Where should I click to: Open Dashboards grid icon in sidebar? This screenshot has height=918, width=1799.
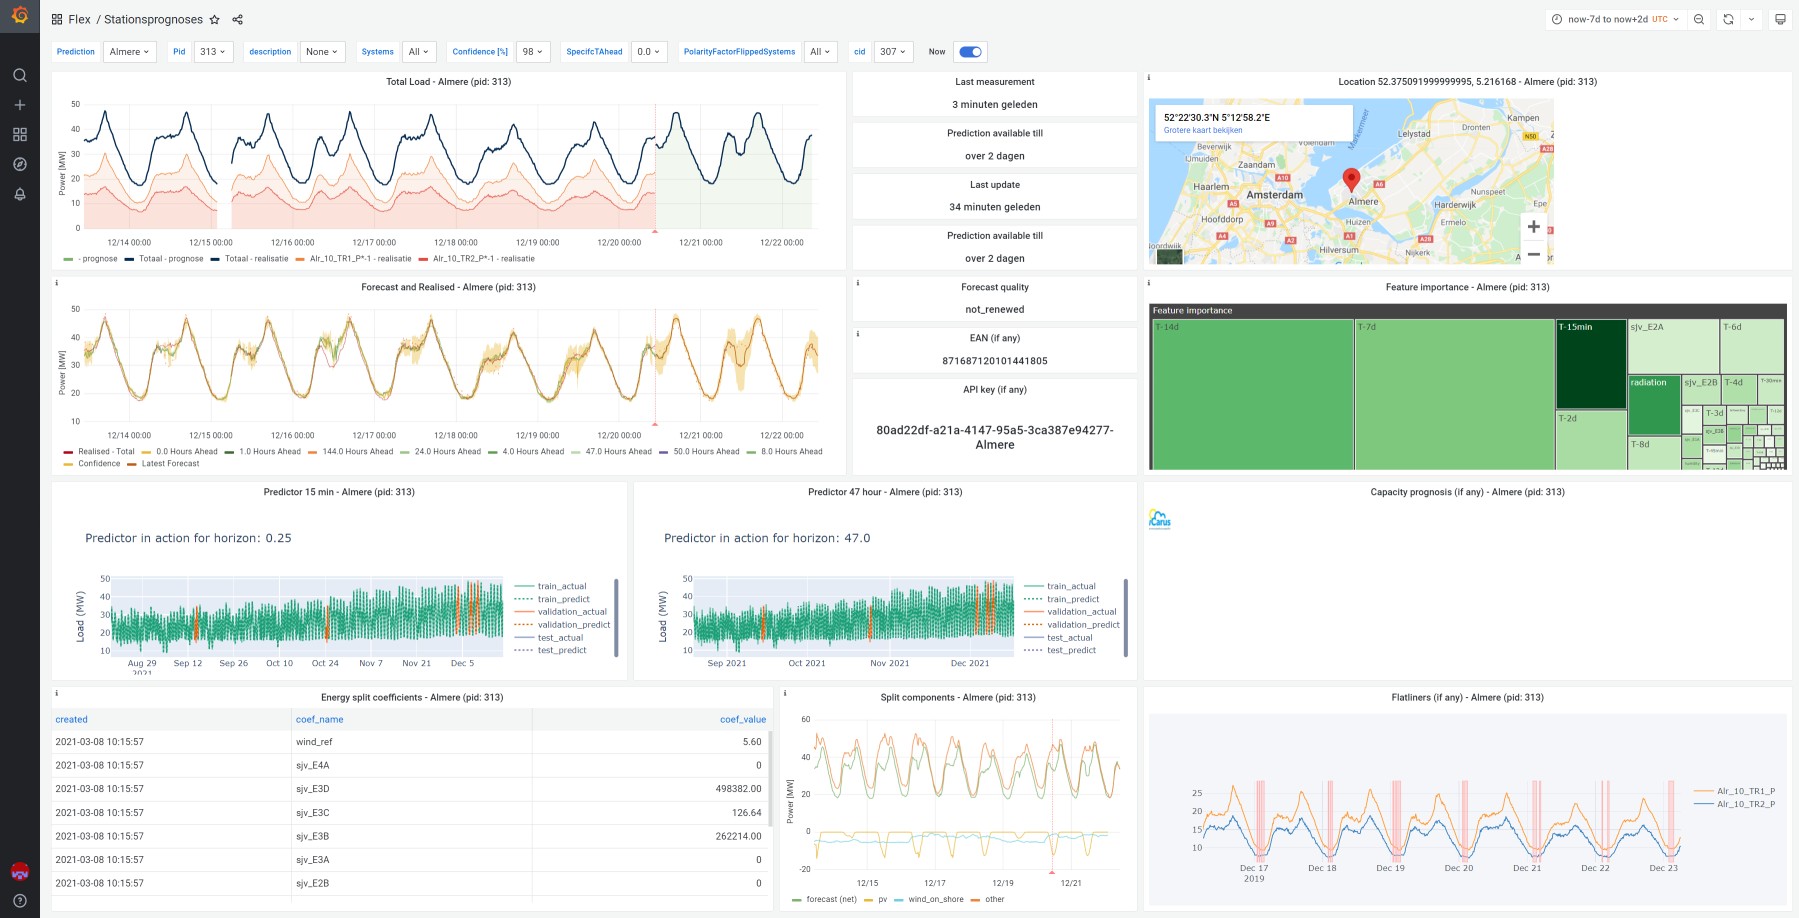click(20, 134)
